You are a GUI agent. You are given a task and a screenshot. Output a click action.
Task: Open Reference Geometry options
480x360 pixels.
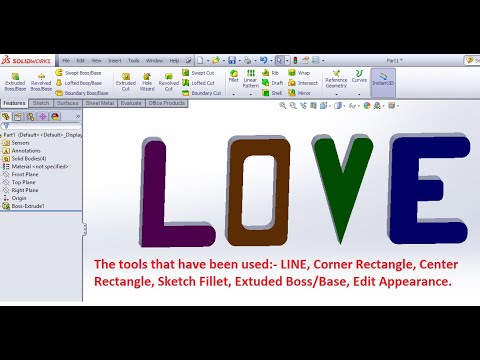coord(336,79)
